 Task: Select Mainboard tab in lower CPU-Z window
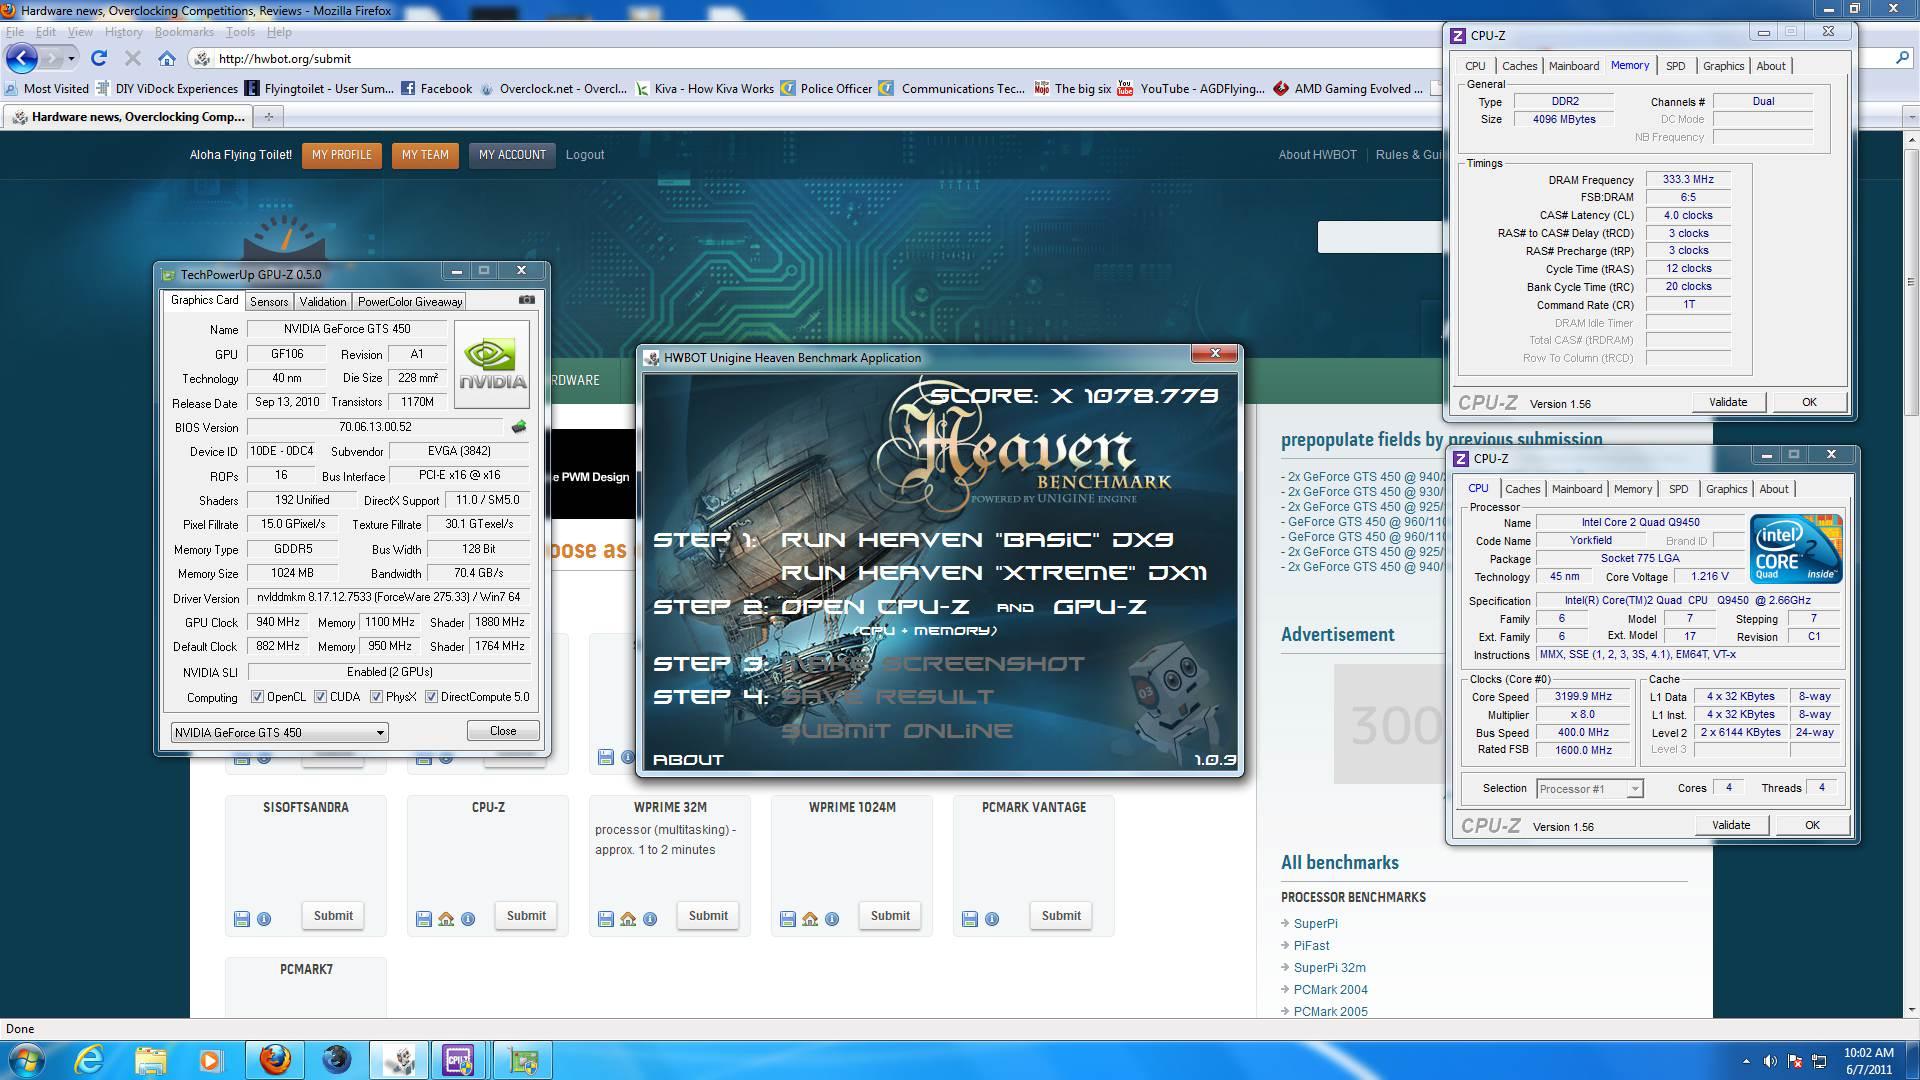[1576, 489]
